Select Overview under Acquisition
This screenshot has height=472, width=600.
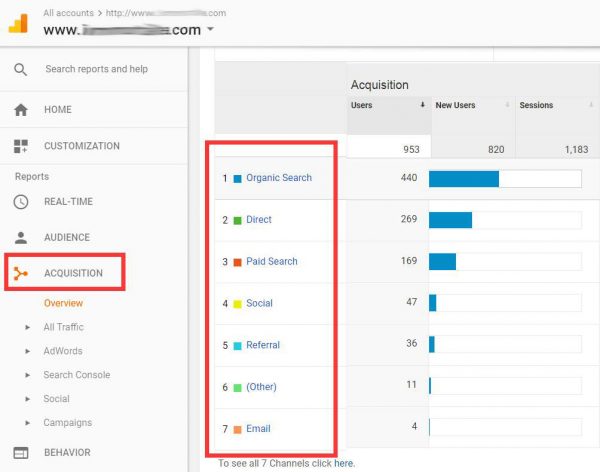click(x=63, y=303)
